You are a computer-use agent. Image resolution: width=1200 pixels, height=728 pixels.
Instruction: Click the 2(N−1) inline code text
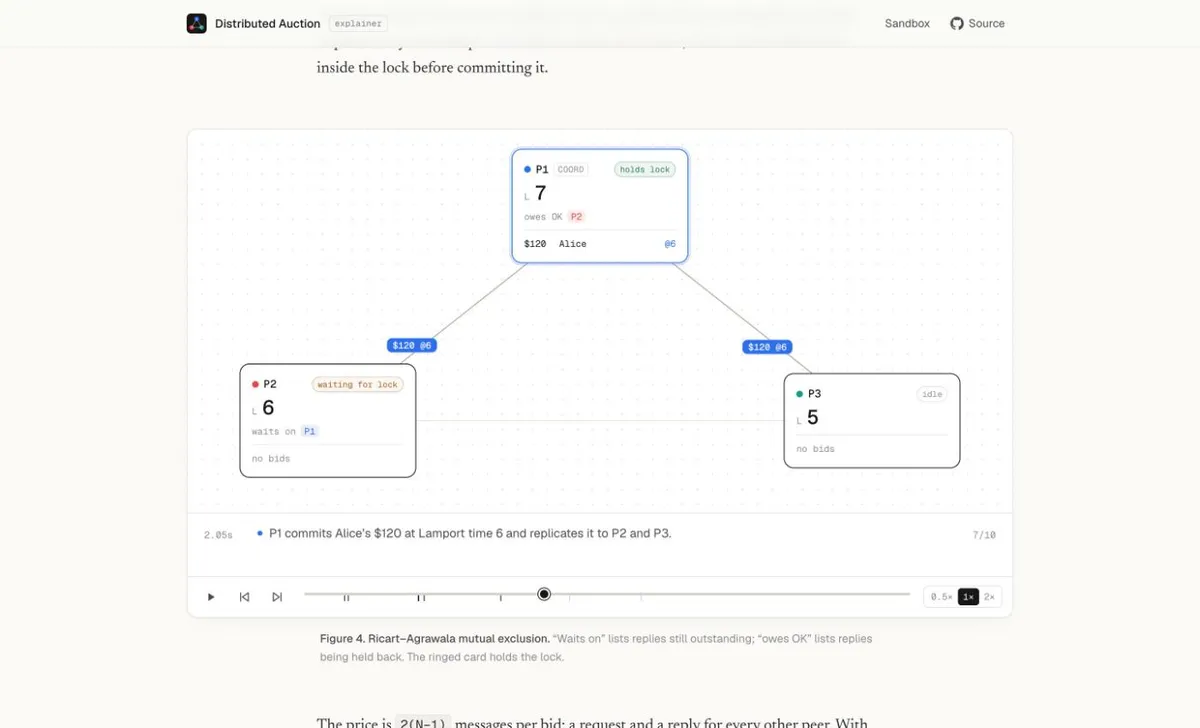(423, 722)
